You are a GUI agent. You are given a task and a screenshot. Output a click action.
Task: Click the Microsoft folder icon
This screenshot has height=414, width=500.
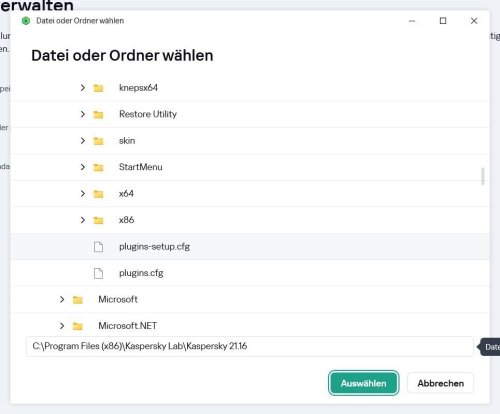78,300
